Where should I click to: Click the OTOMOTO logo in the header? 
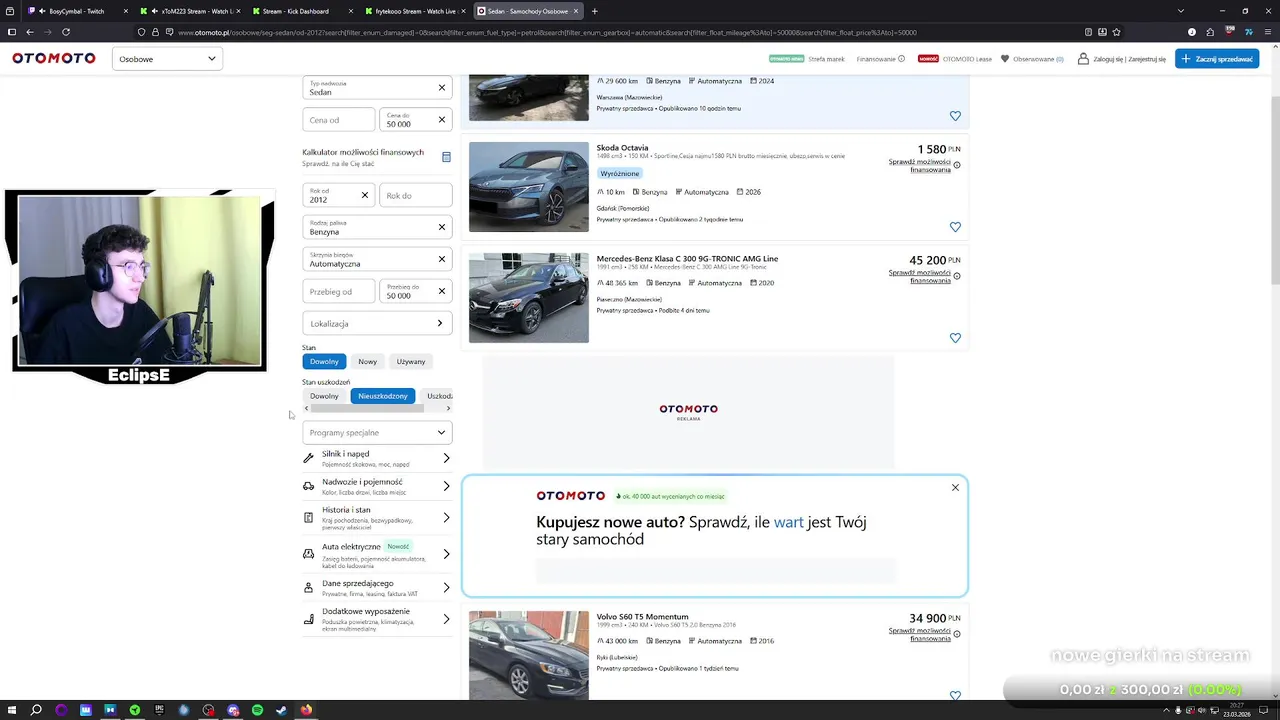coord(54,59)
